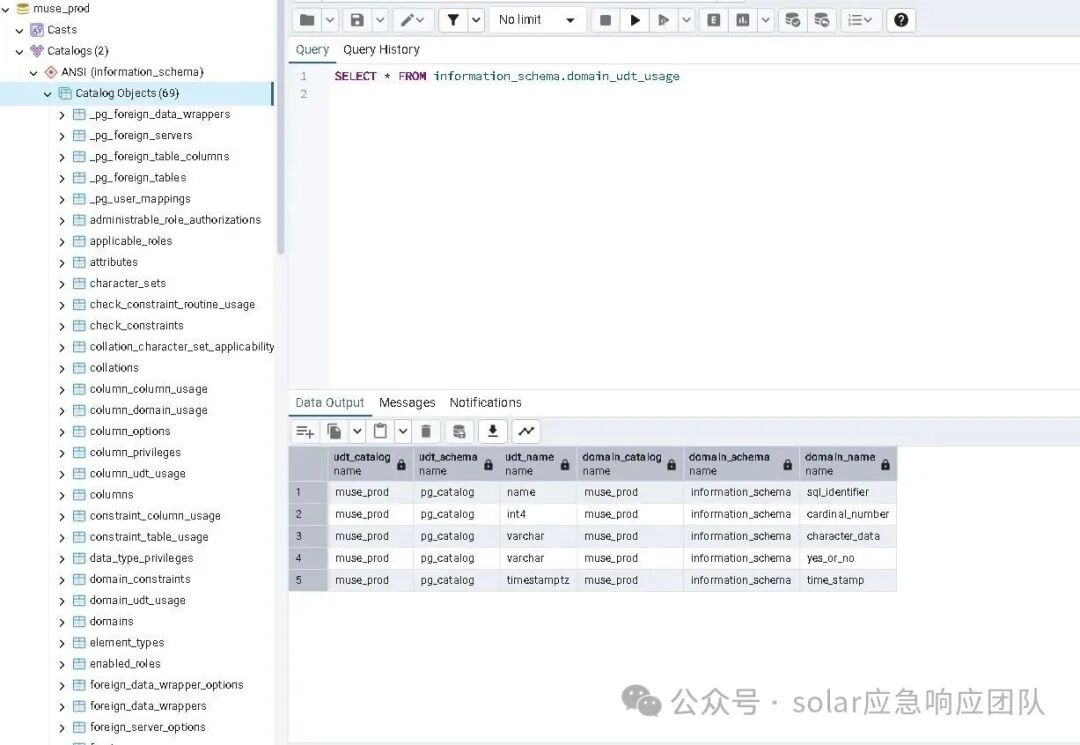Open the Notifications tab
Screen dimensions: 1080x745
(x=486, y=403)
